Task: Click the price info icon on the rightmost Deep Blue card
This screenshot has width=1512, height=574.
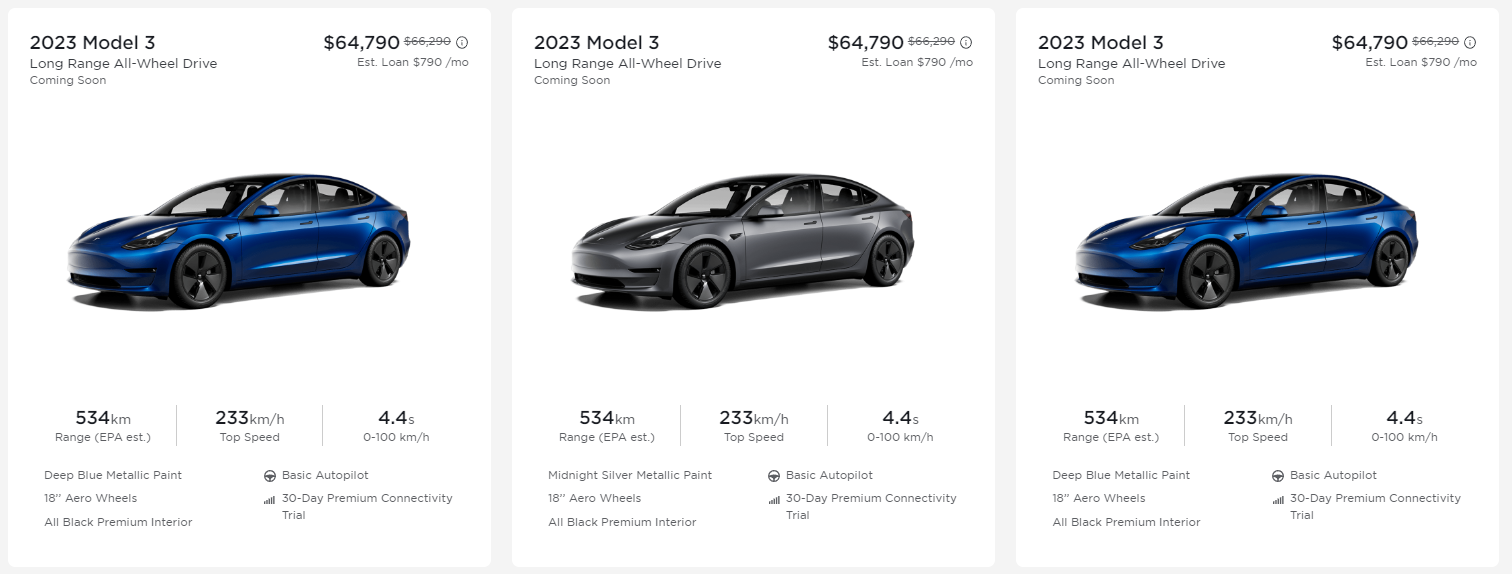Action: click(x=1470, y=43)
